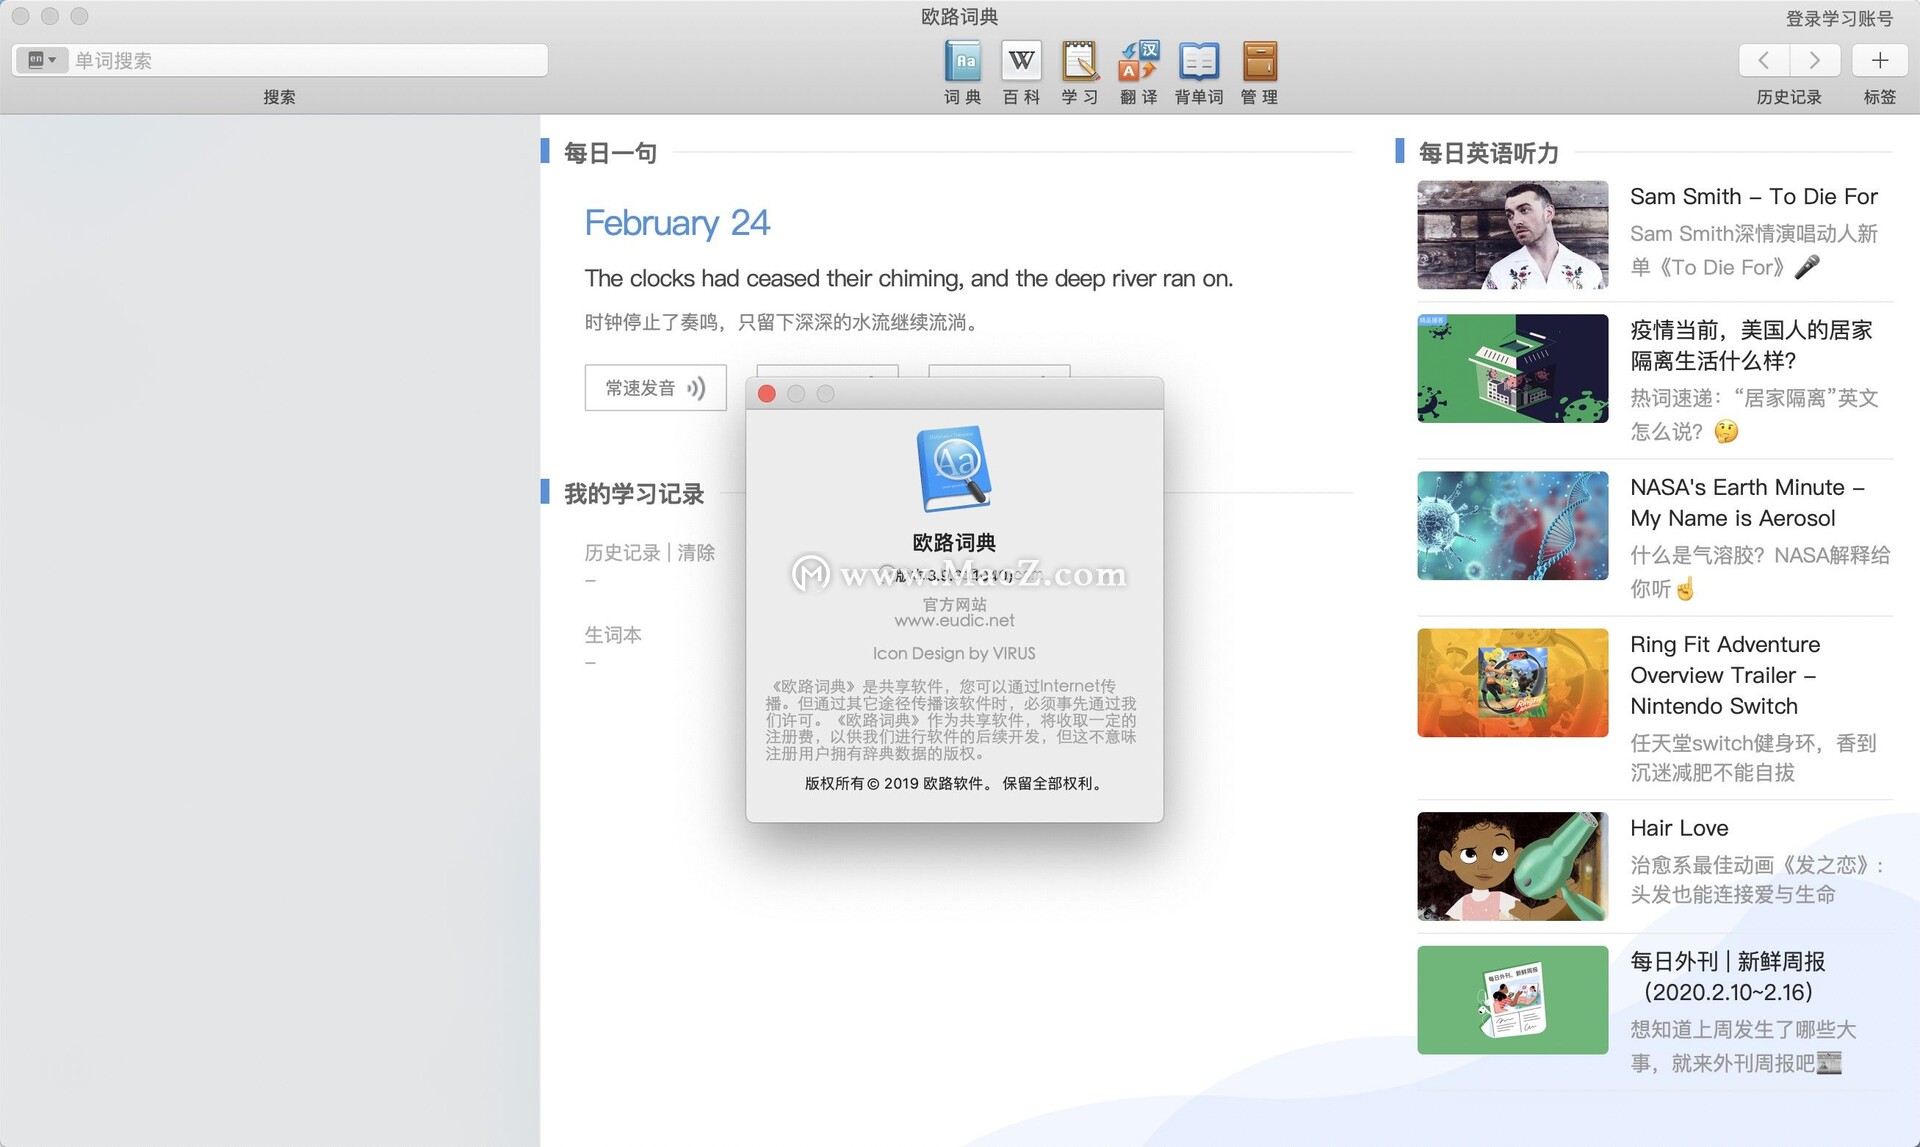1920x1147 pixels.
Task: Click 清除 to clear history
Action: (x=696, y=552)
